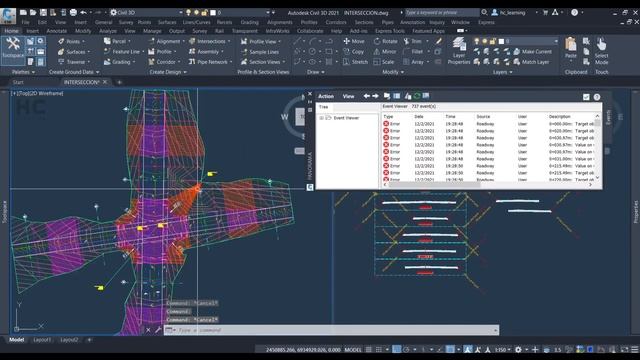Select the Rotate tool
640x360 pixels.
point(386,41)
